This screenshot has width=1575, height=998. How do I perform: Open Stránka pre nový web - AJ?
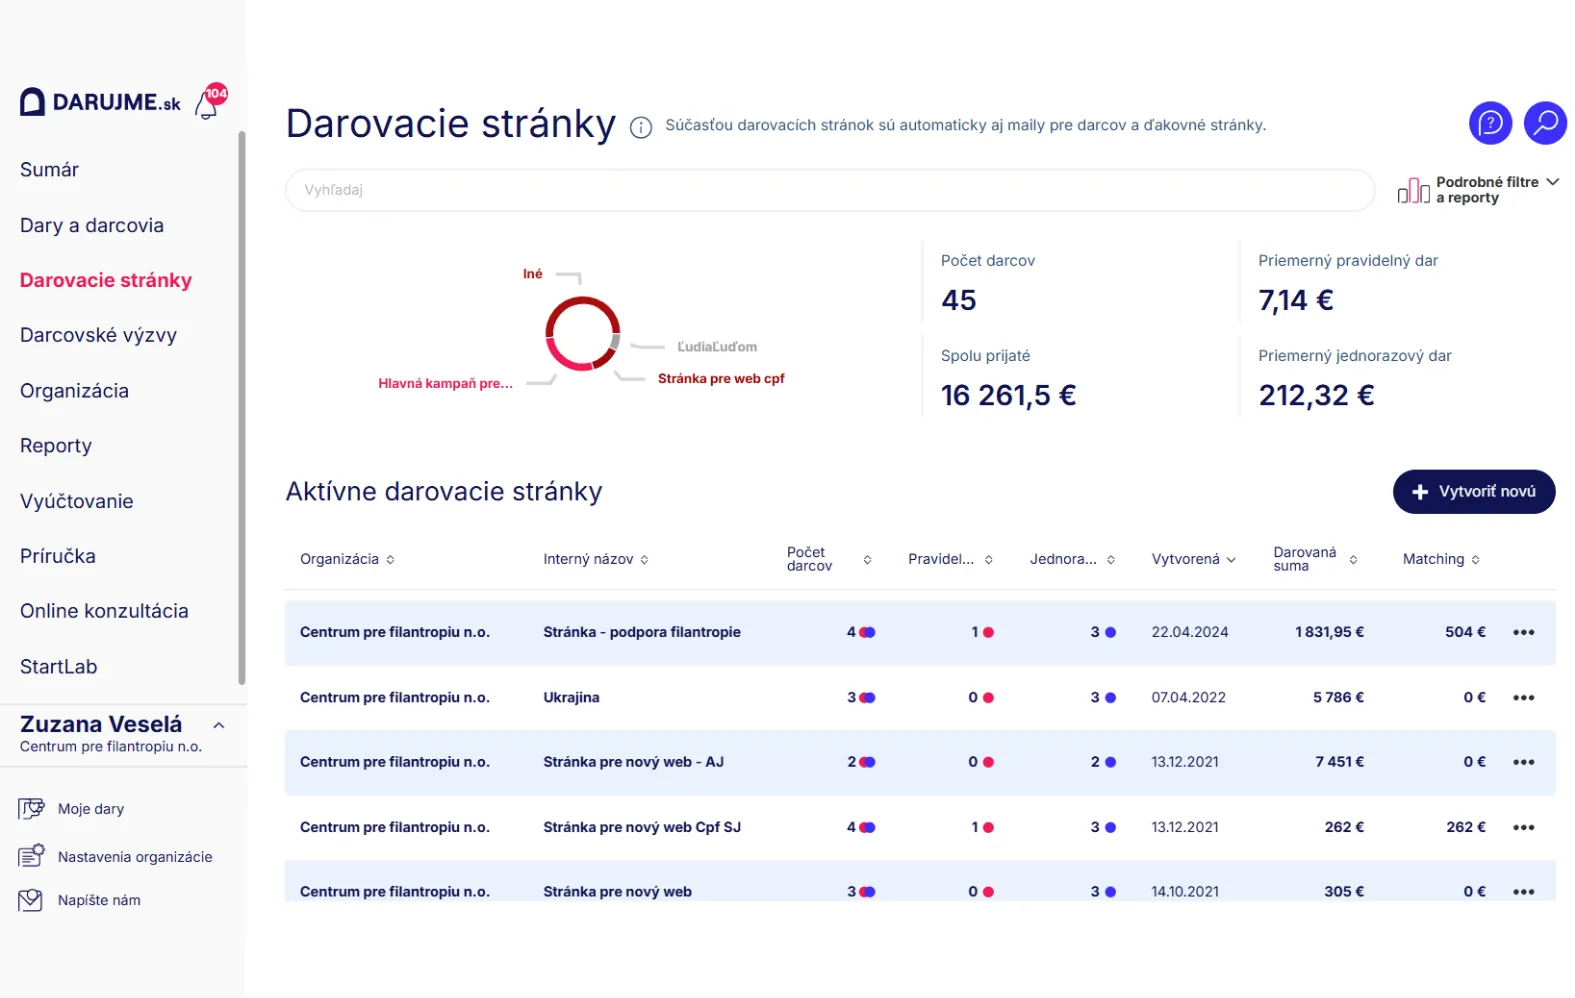pyautogui.click(x=920, y=762)
